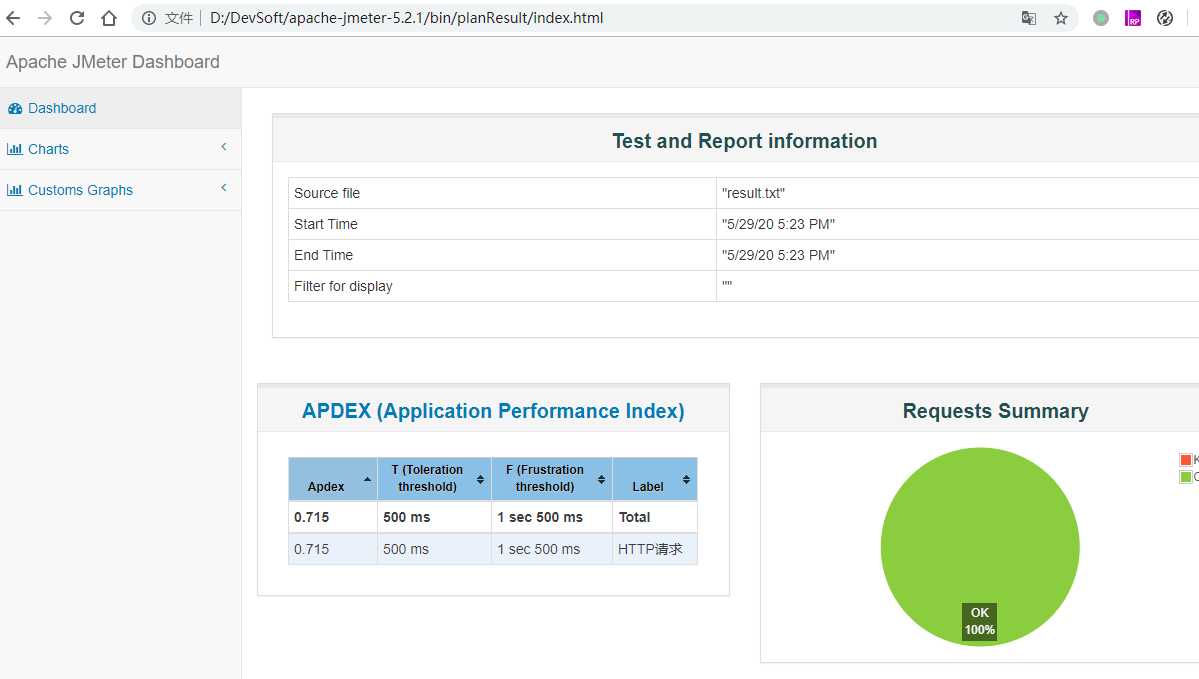Click the HTTP请求 row Apdex value 0.715
The image size is (1199, 679).
[311, 549]
